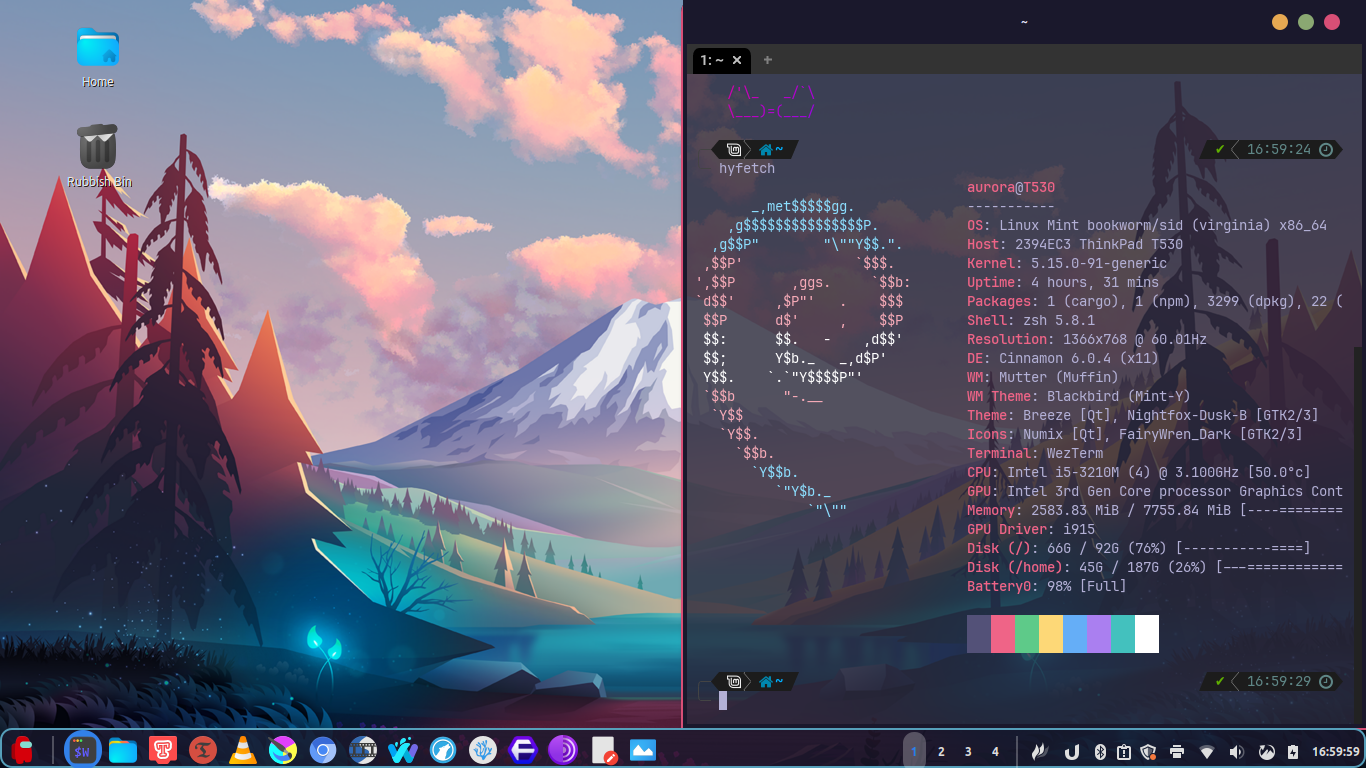
Task: Click the purple color block in hyfetch palette
Action: point(1099,634)
